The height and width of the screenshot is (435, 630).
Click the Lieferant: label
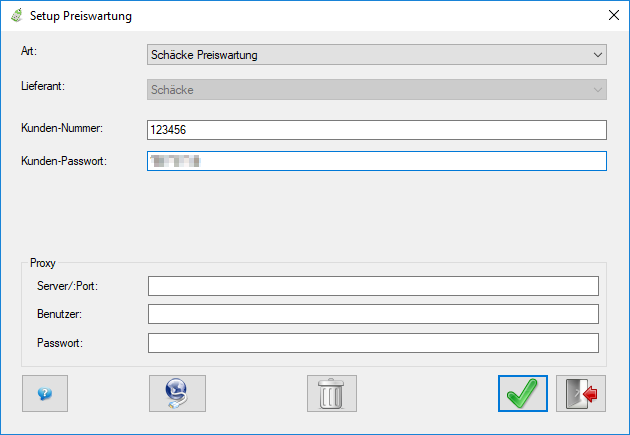pos(43,86)
